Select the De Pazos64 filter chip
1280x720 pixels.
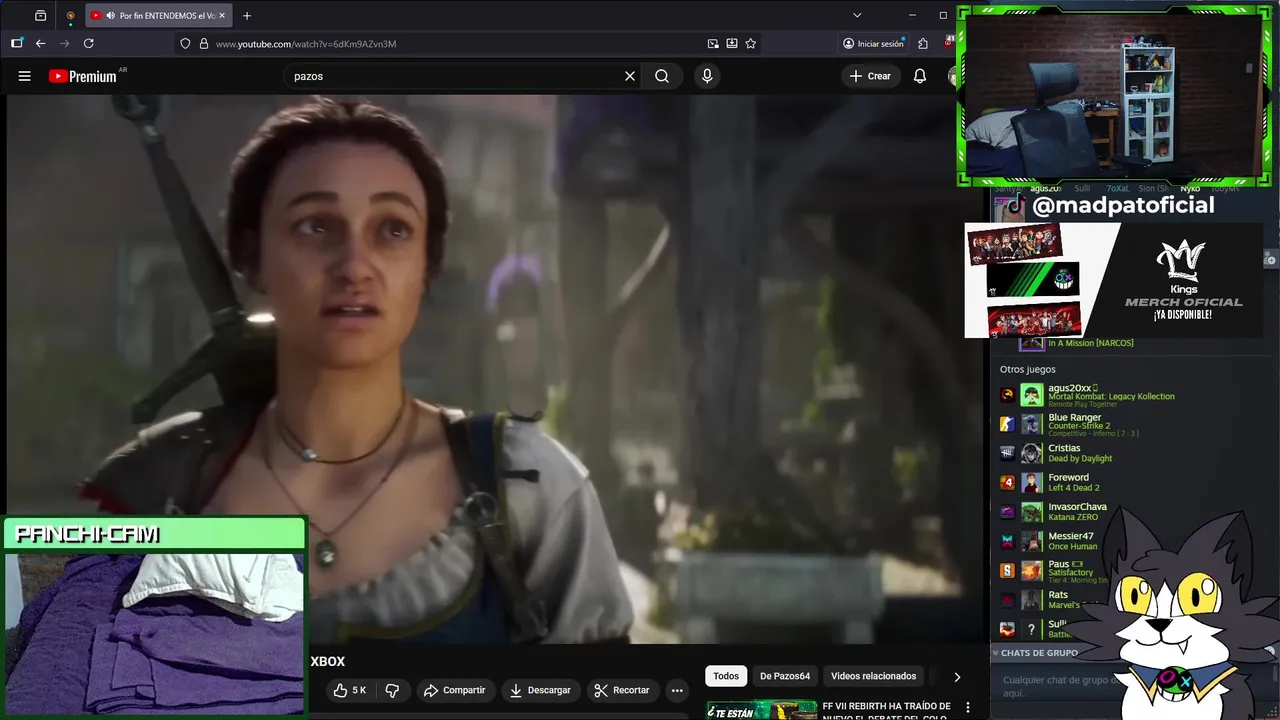pos(785,676)
